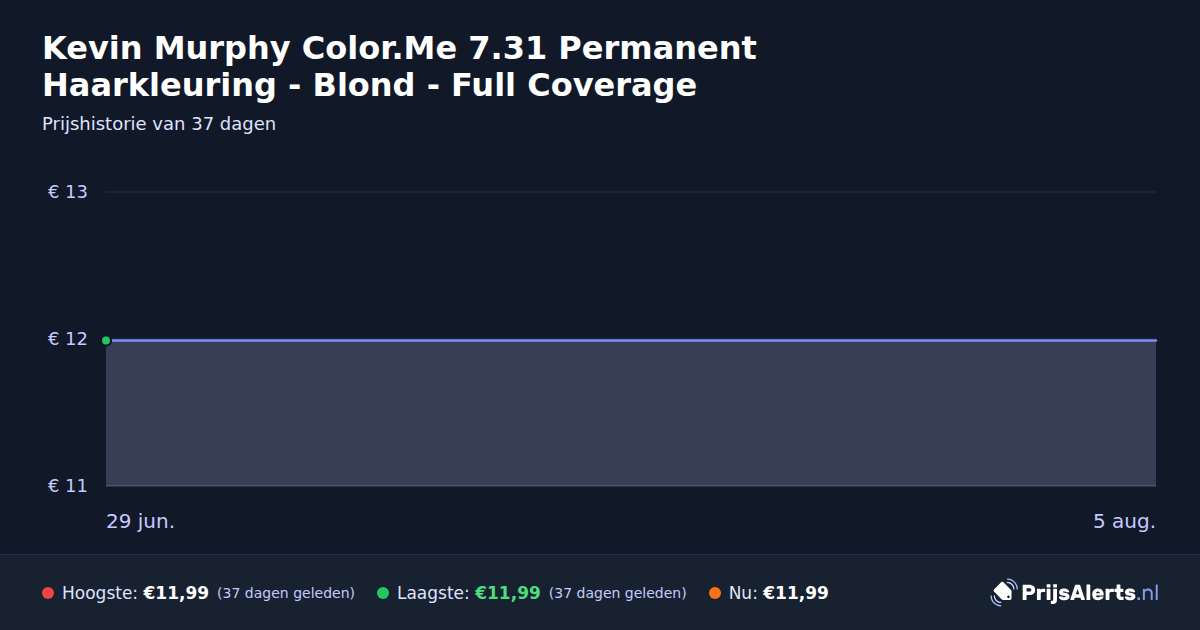Image resolution: width=1200 pixels, height=630 pixels.
Task: Click the red Hoogste indicator dot
Action: pos(47,593)
